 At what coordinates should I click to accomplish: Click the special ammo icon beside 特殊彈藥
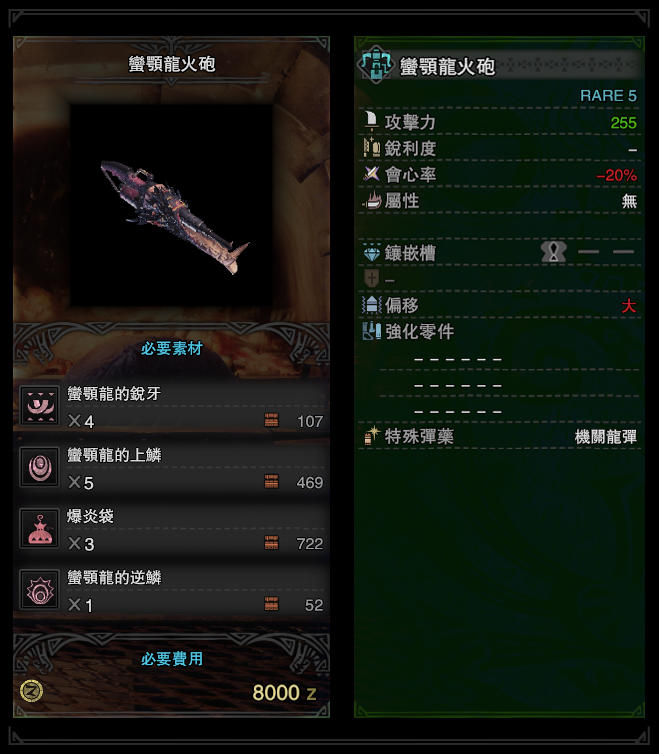point(371,436)
